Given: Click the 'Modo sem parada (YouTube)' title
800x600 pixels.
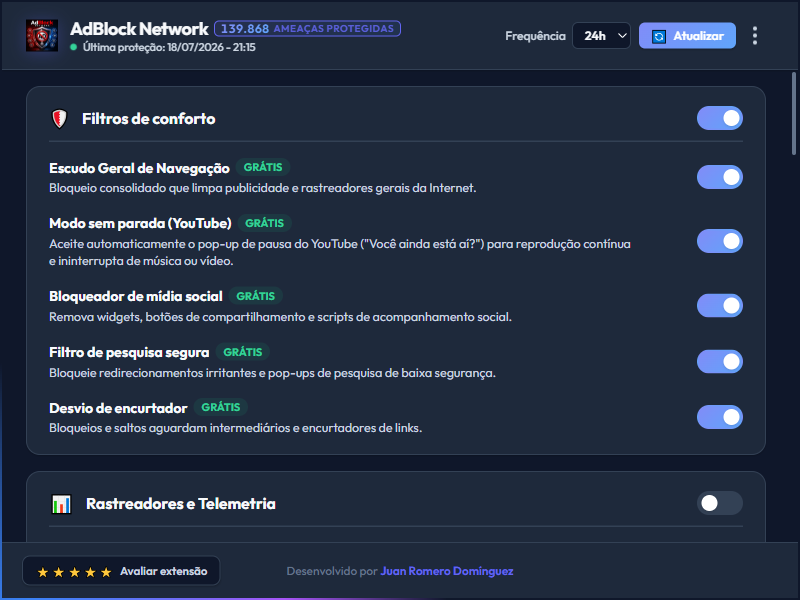Looking at the screenshot, I should (140, 223).
